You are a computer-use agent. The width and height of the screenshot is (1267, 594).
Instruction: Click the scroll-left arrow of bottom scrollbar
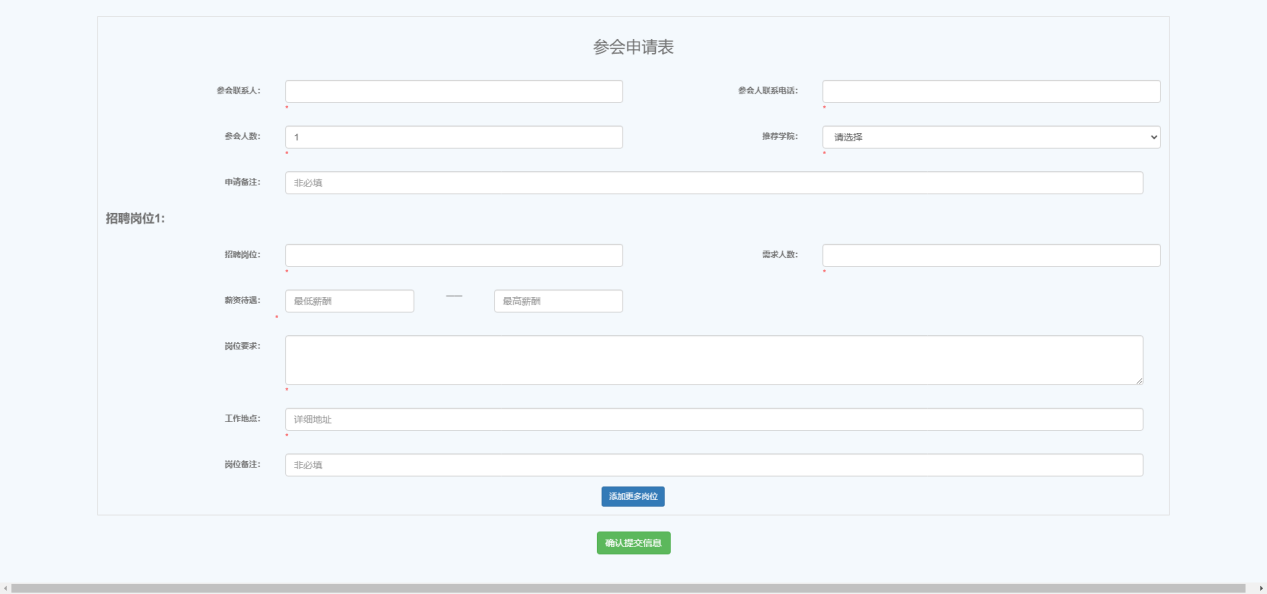(x=5, y=589)
